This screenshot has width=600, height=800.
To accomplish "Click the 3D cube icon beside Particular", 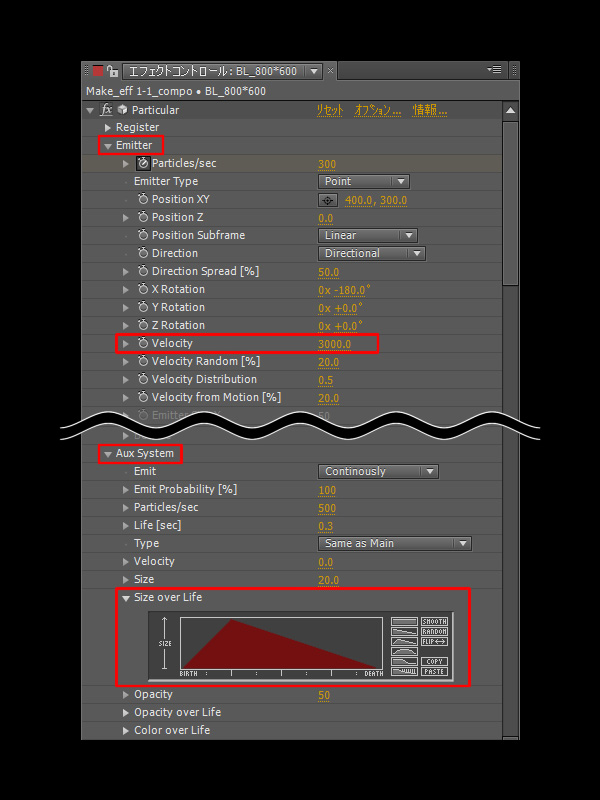I will point(122,110).
